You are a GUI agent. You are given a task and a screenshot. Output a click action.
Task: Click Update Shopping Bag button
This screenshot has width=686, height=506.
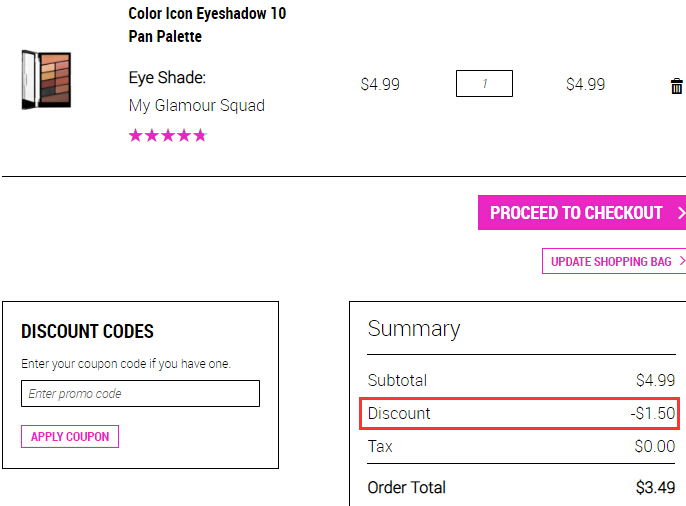point(614,261)
